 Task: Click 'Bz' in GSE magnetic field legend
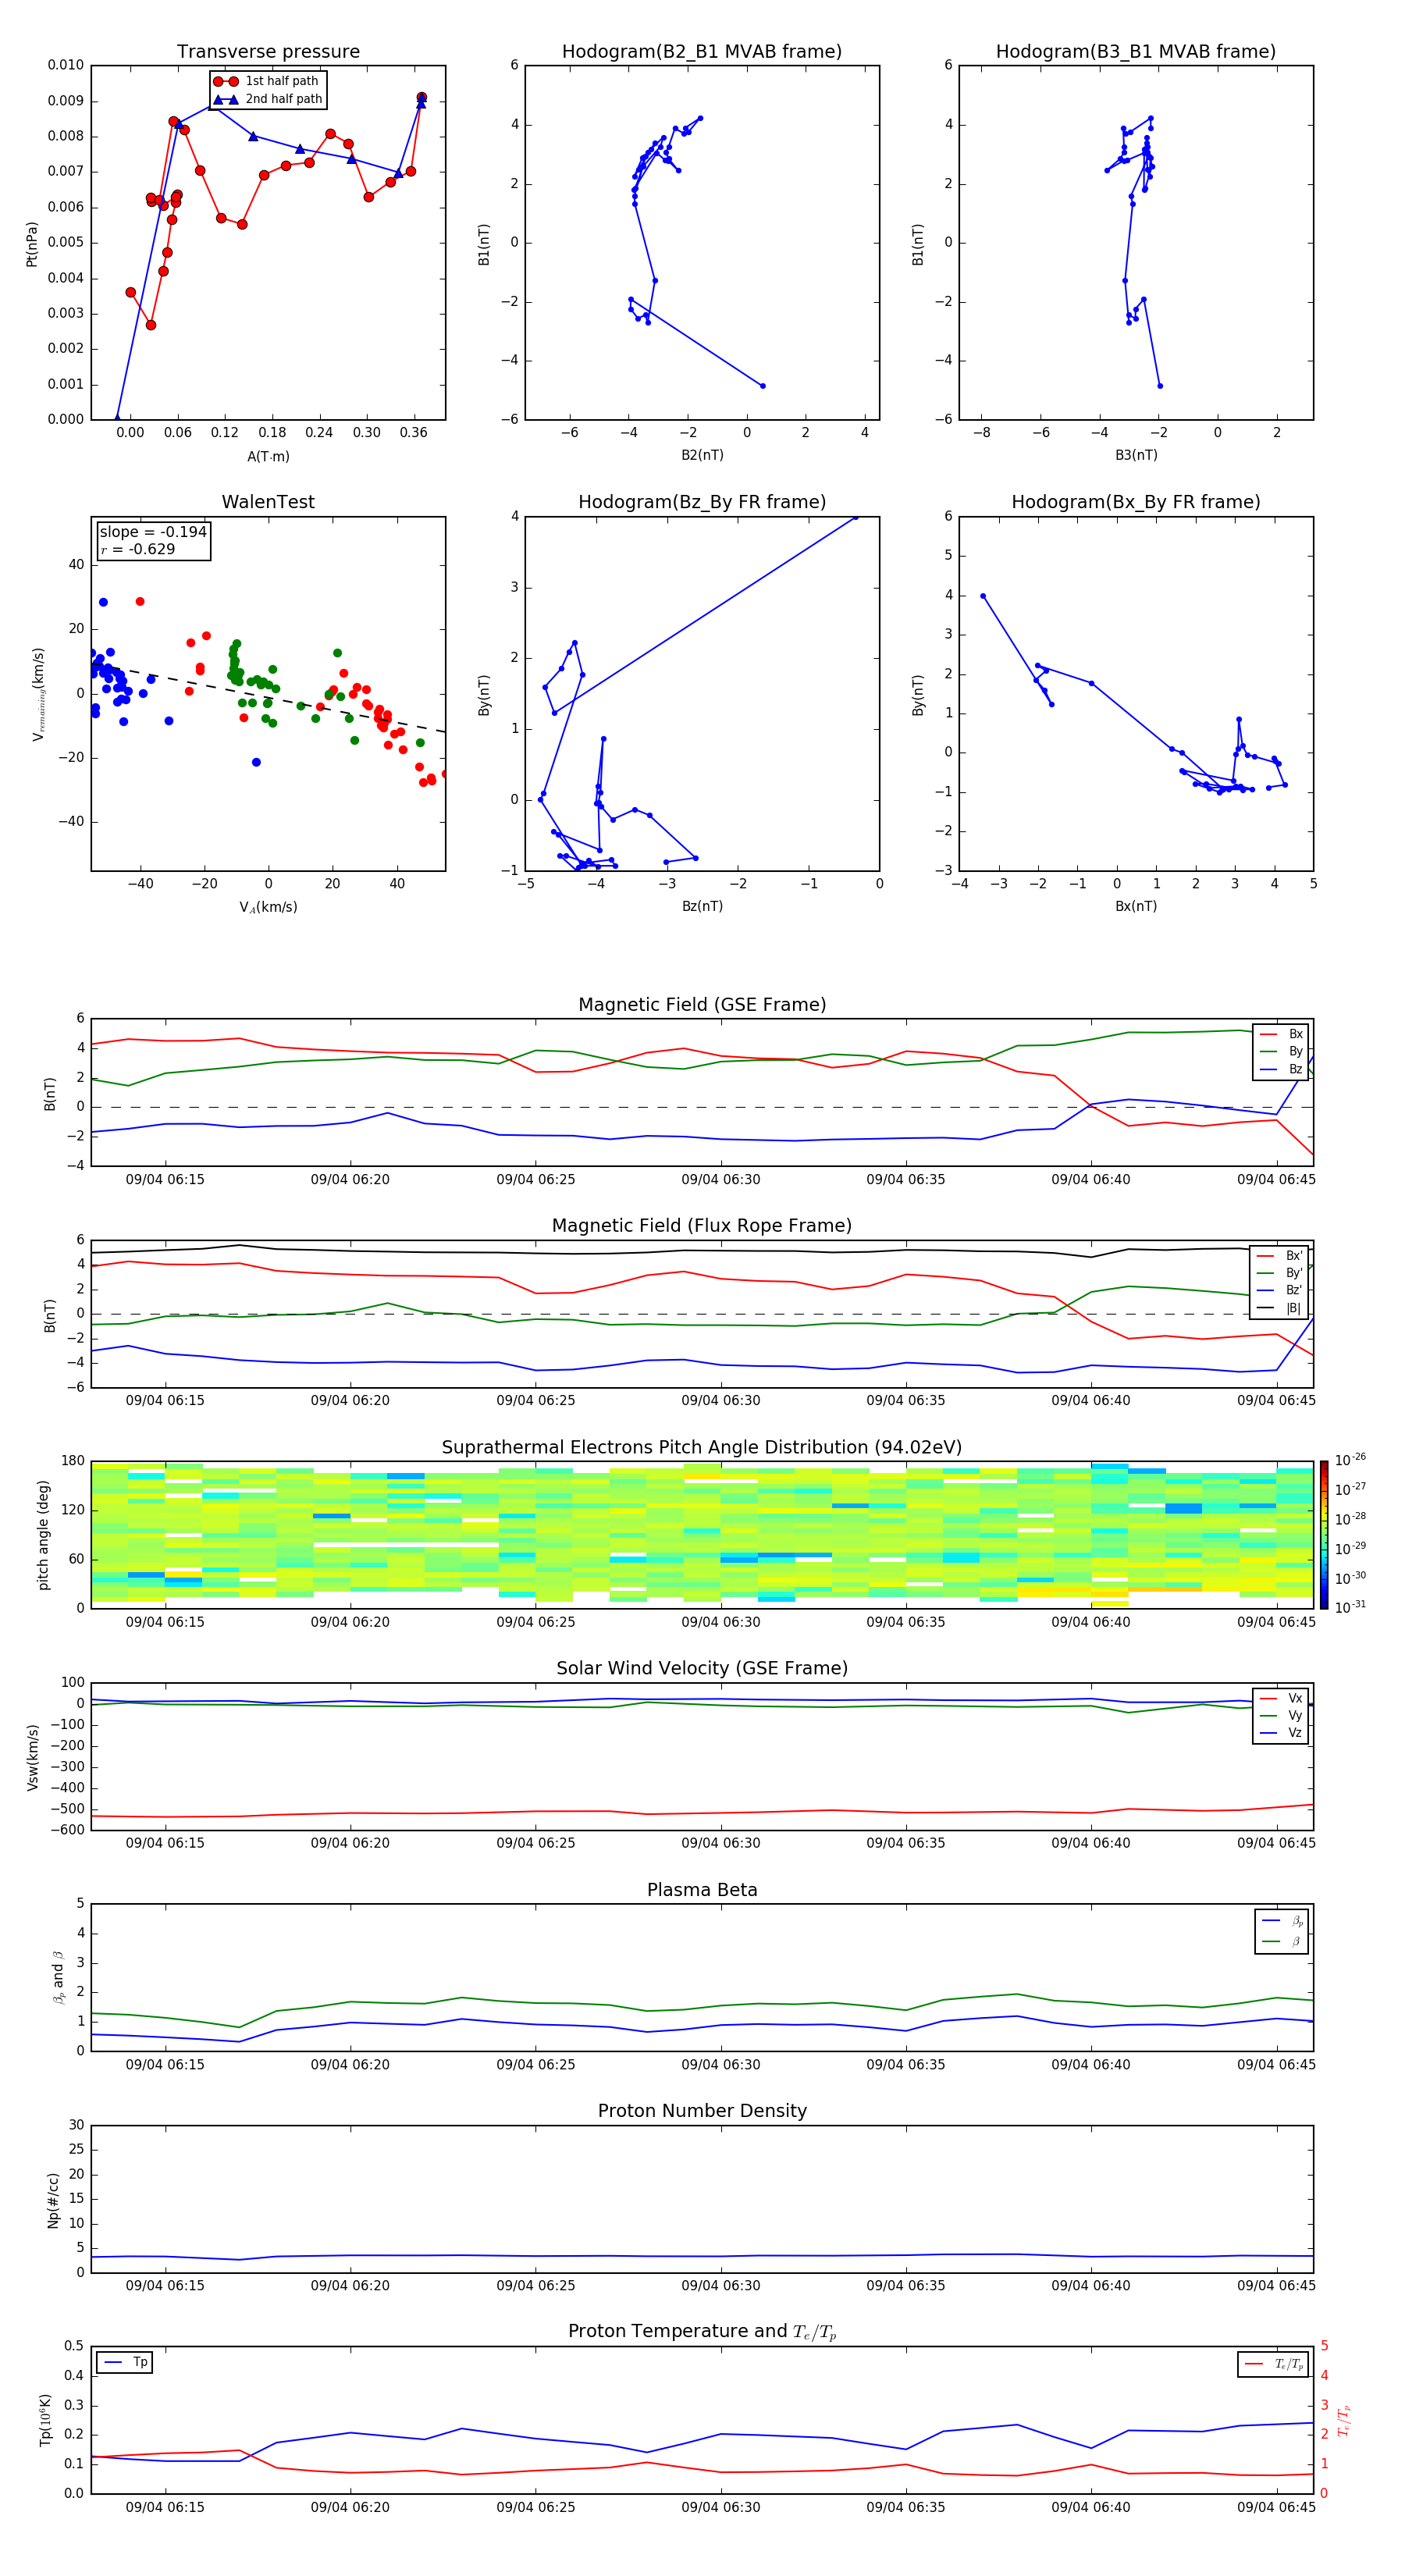[x=1281, y=1069]
